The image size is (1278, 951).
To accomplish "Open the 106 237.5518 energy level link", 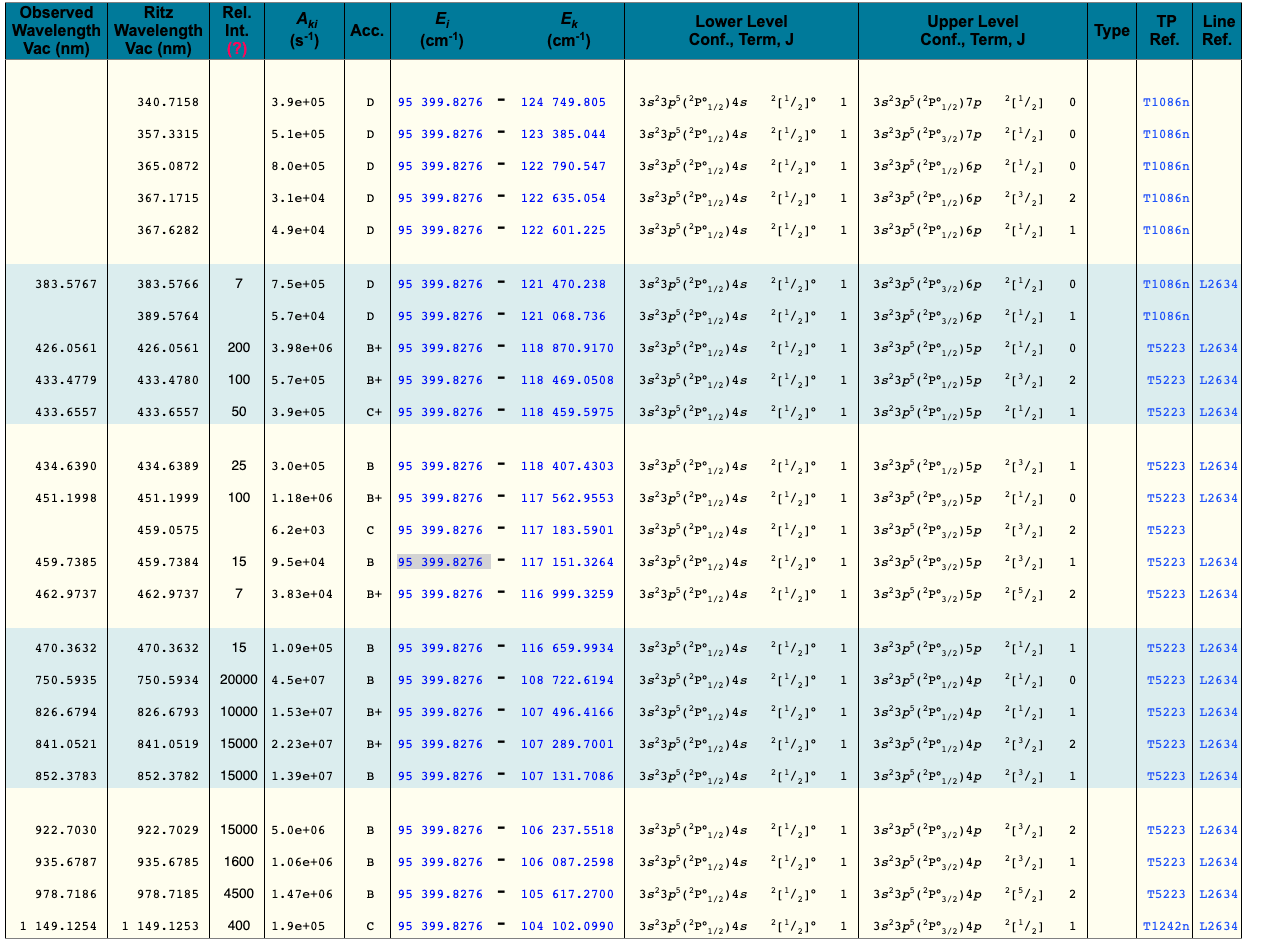I will click(x=567, y=830).
